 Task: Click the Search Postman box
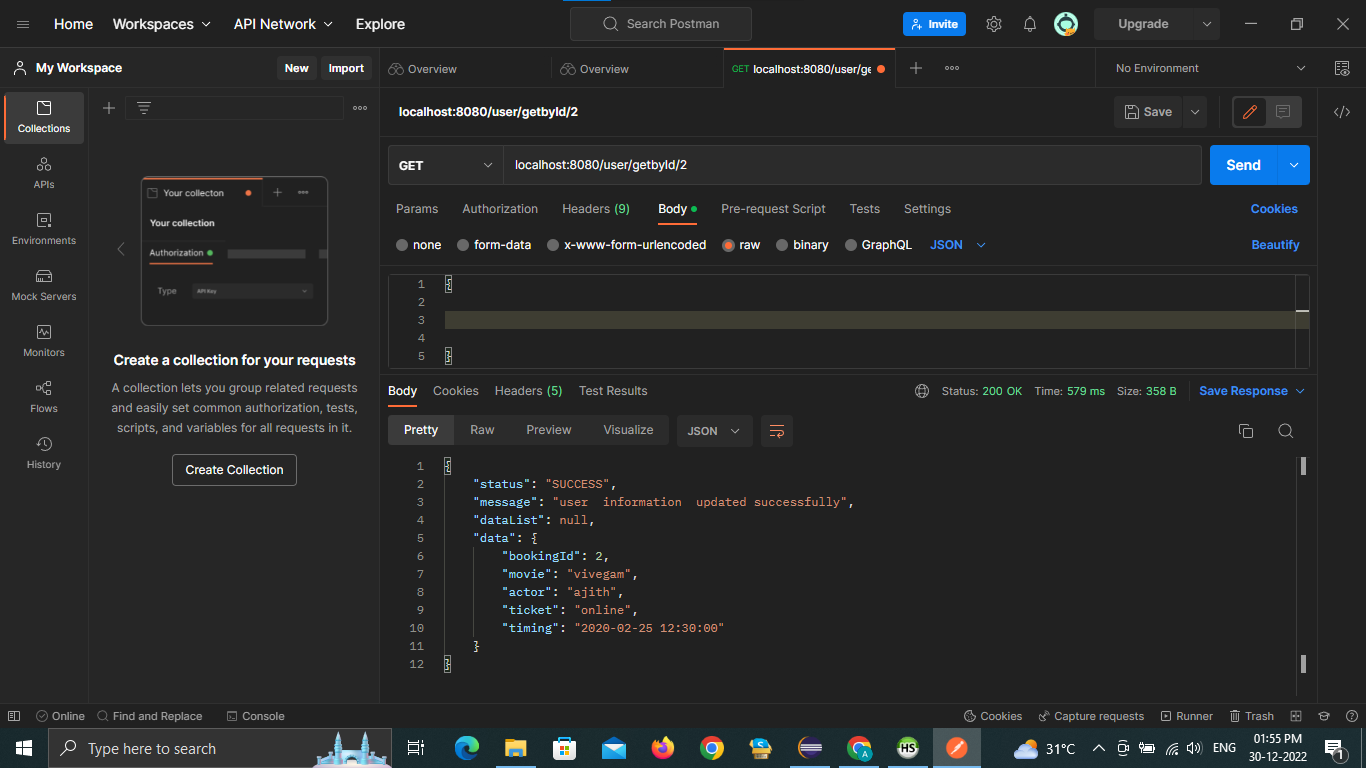click(x=660, y=24)
